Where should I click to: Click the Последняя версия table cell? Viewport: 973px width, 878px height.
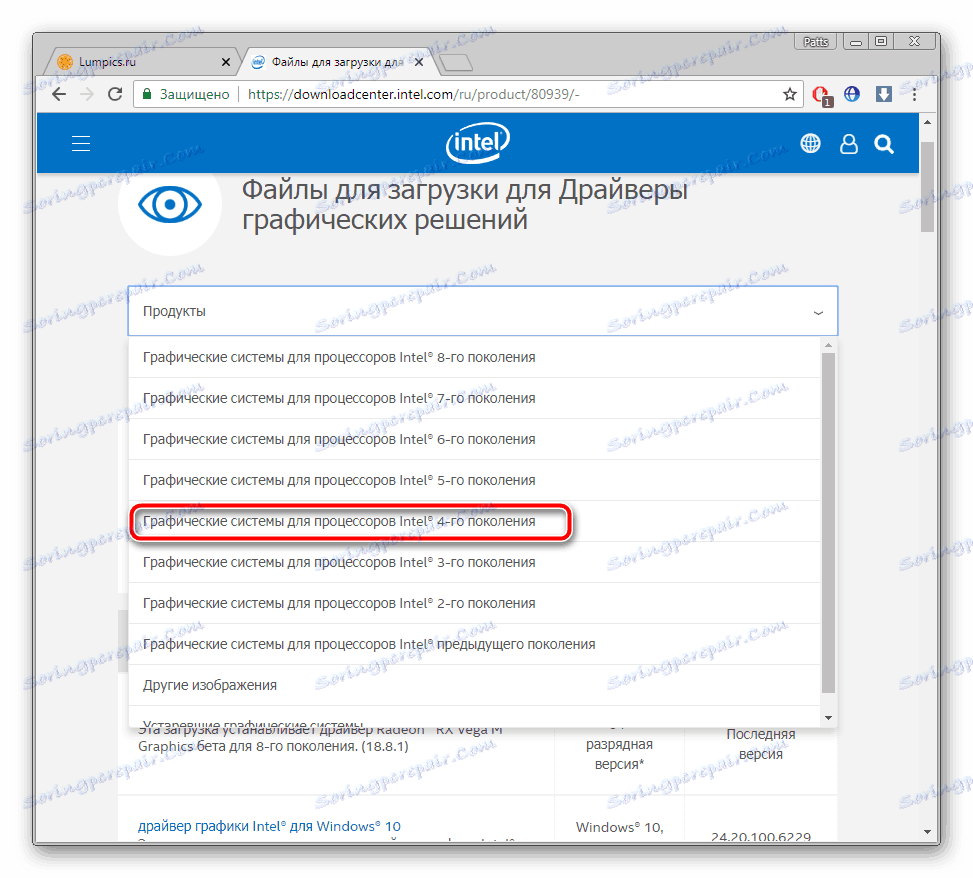pyautogui.click(x=761, y=744)
